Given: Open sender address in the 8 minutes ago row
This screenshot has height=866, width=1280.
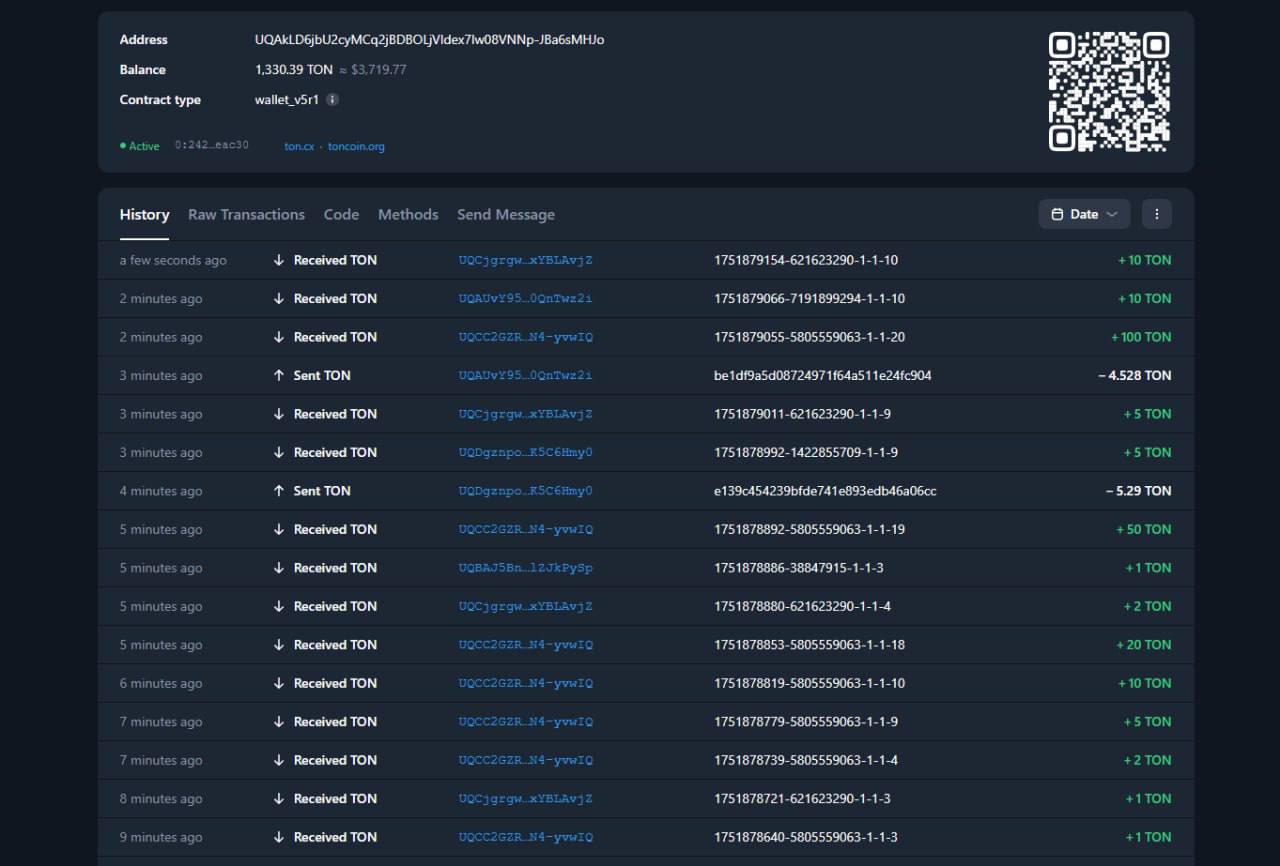Looking at the screenshot, I should 526,799.
